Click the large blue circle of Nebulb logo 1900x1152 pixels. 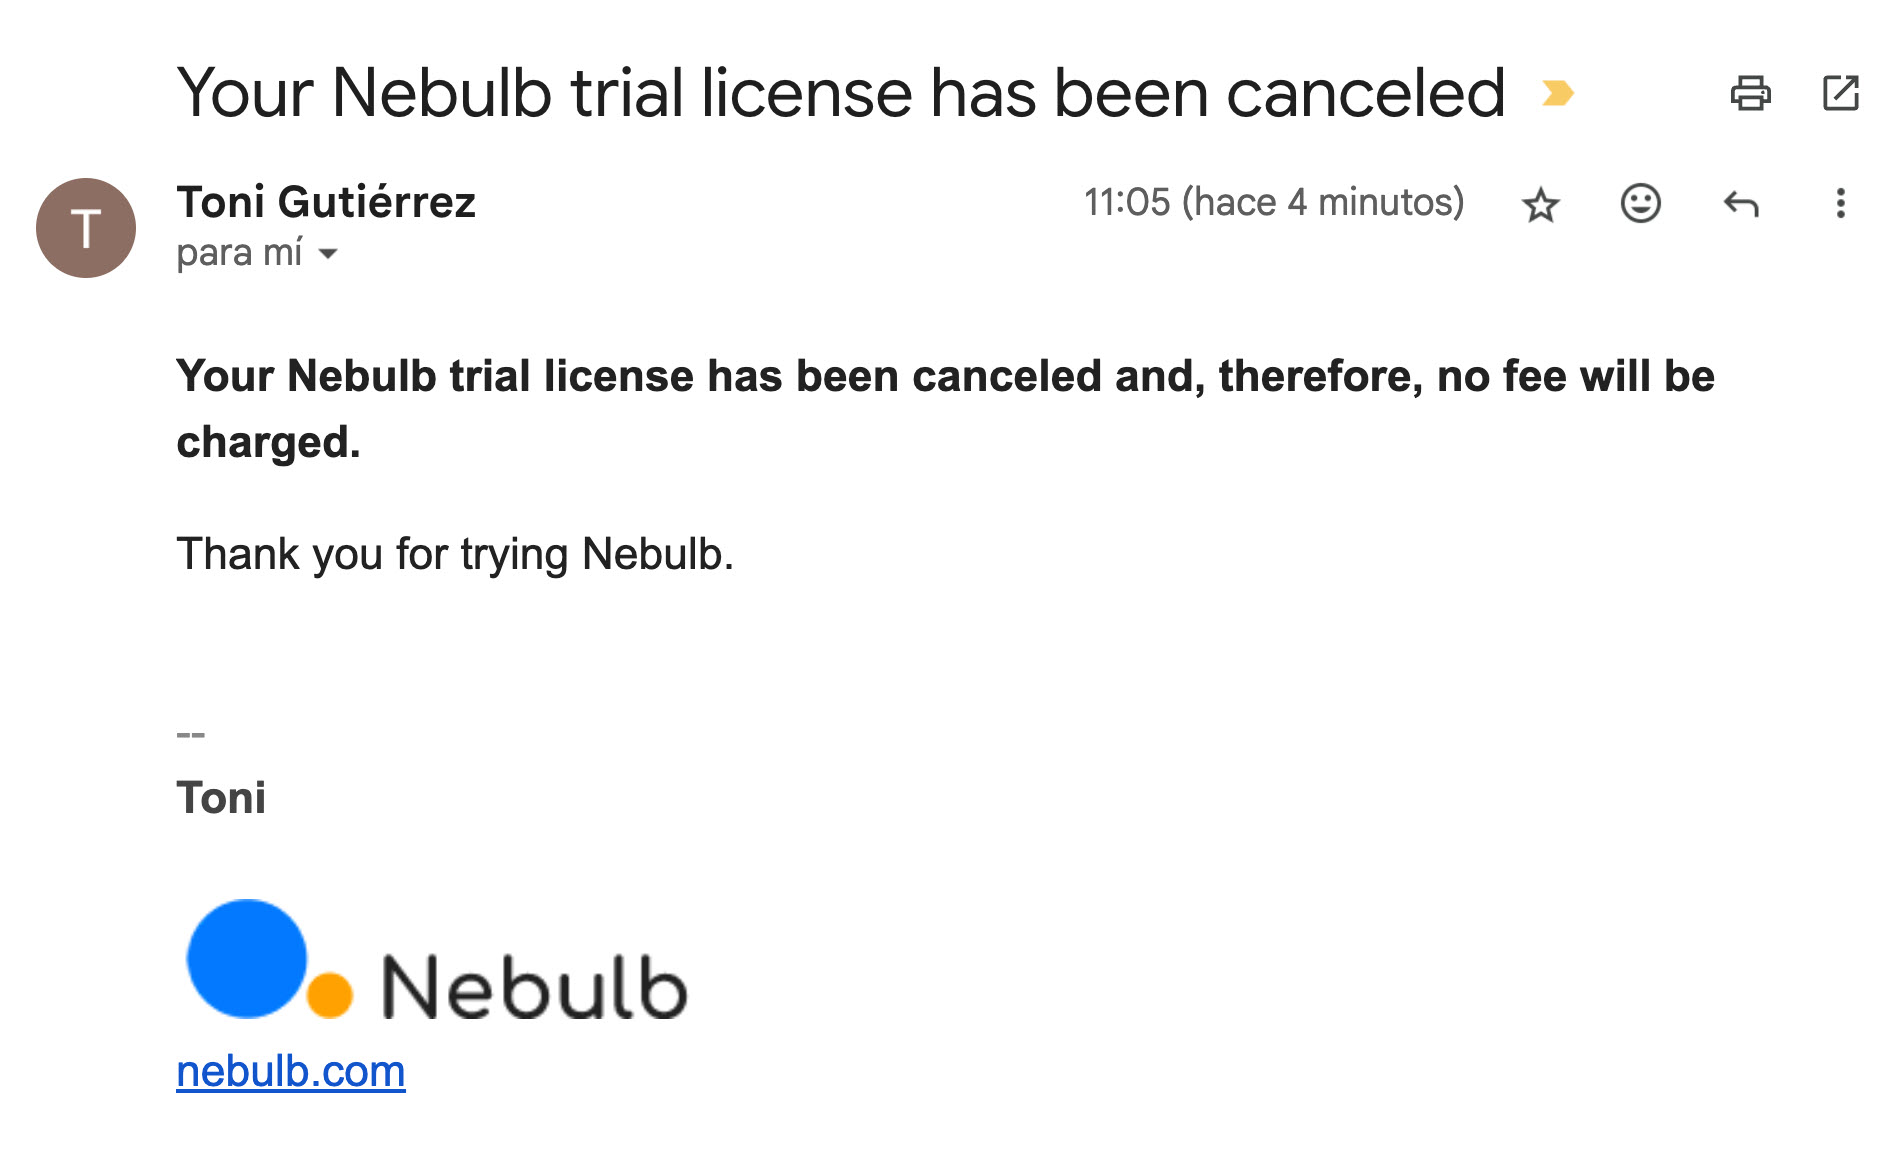[246, 958]
